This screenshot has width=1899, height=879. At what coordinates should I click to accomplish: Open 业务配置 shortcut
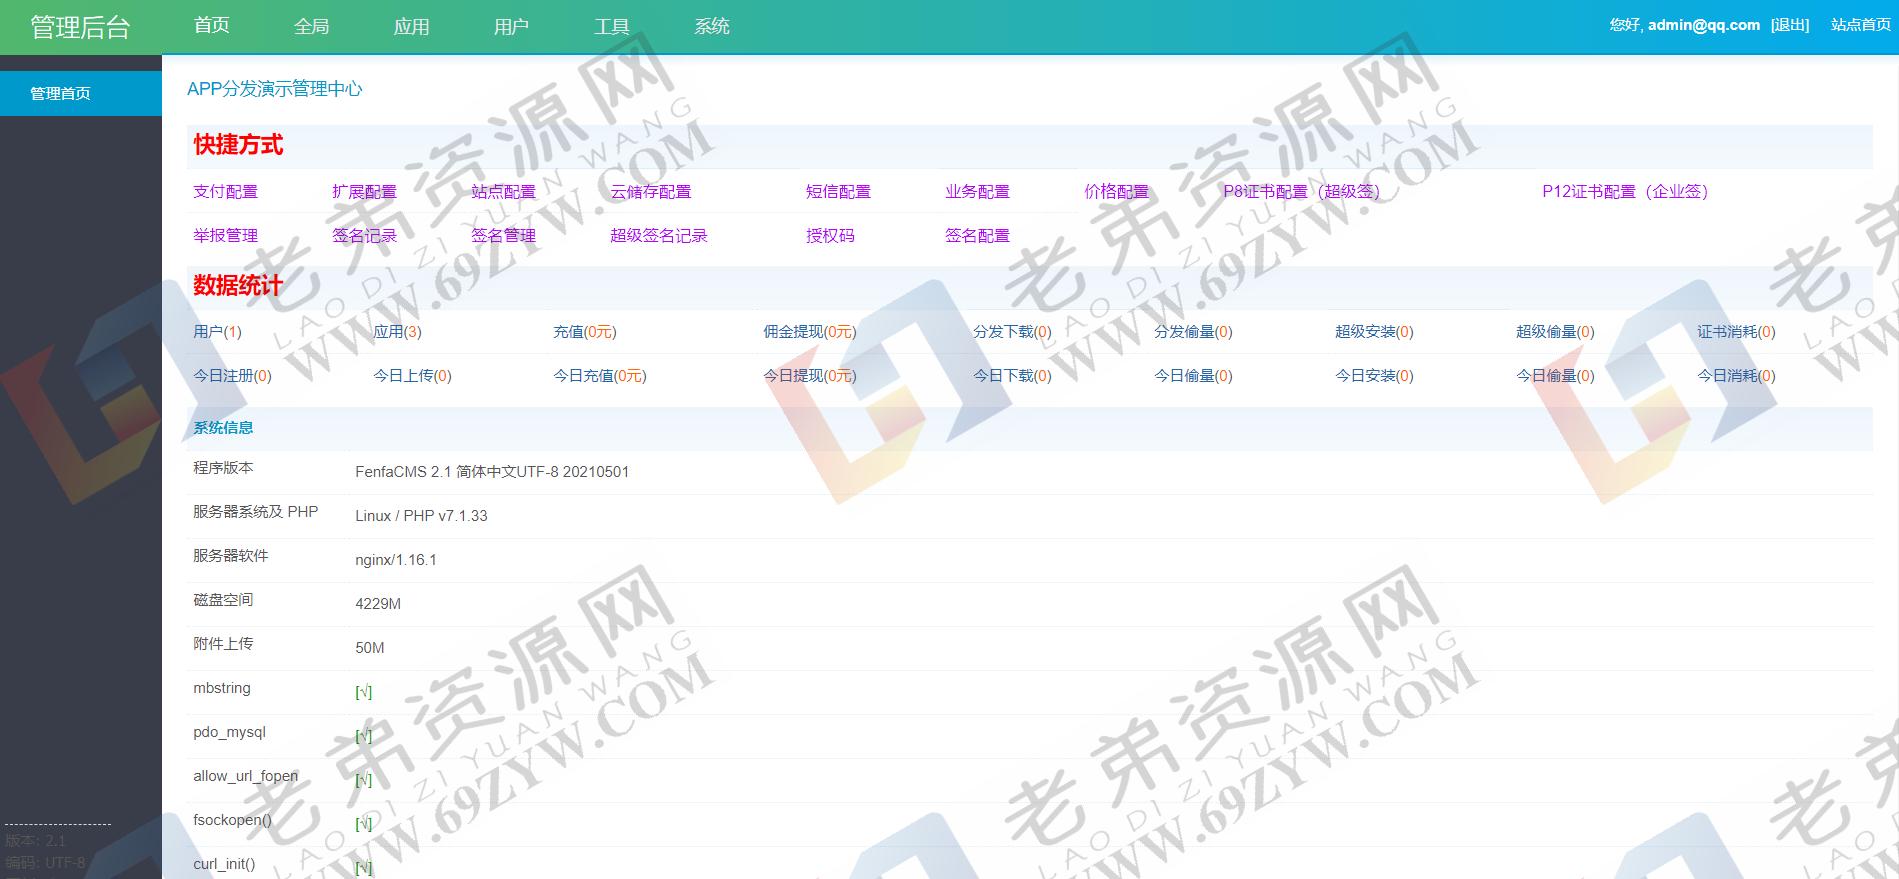[978, 191]
